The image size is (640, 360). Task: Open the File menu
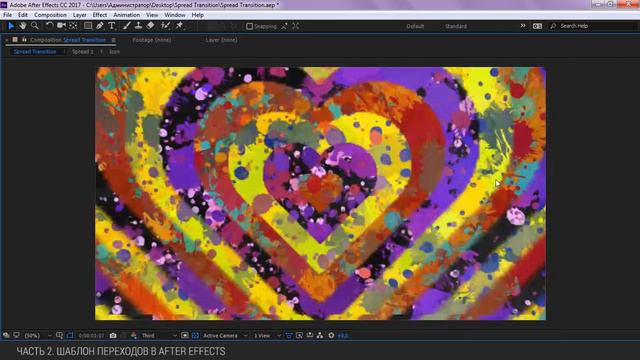[x=7, y=15]
